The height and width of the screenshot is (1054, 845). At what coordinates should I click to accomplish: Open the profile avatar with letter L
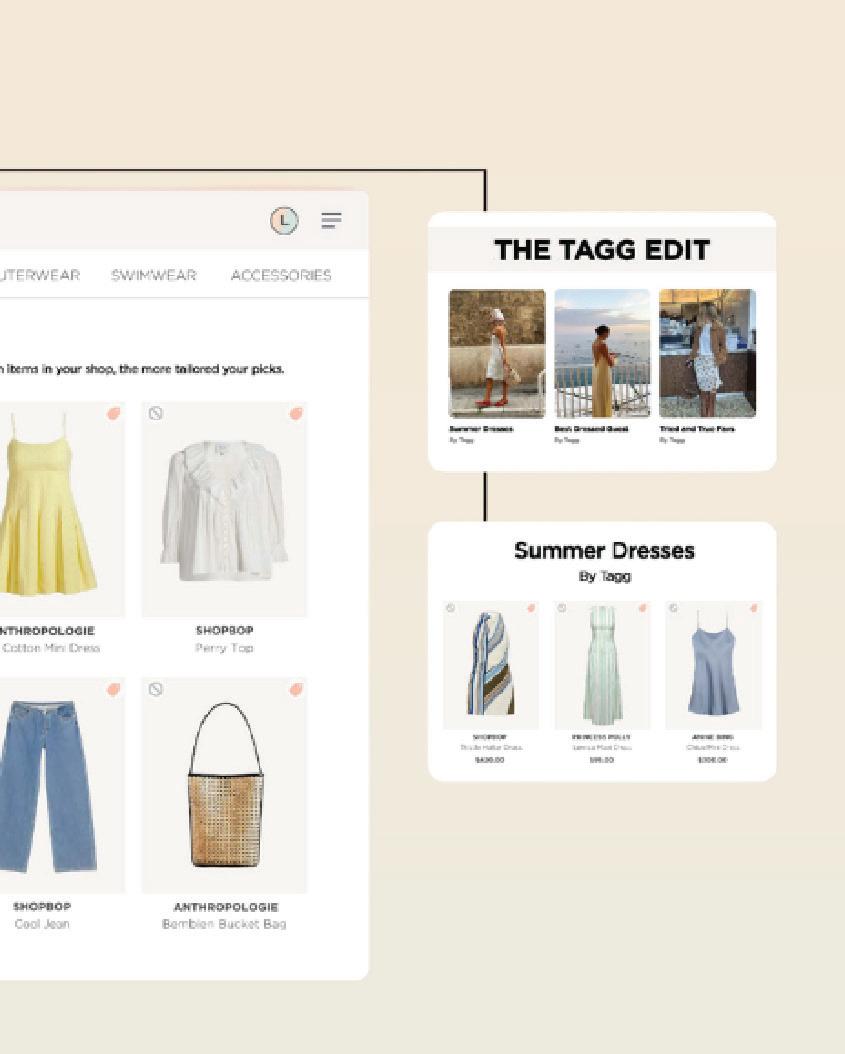point(284,220)
